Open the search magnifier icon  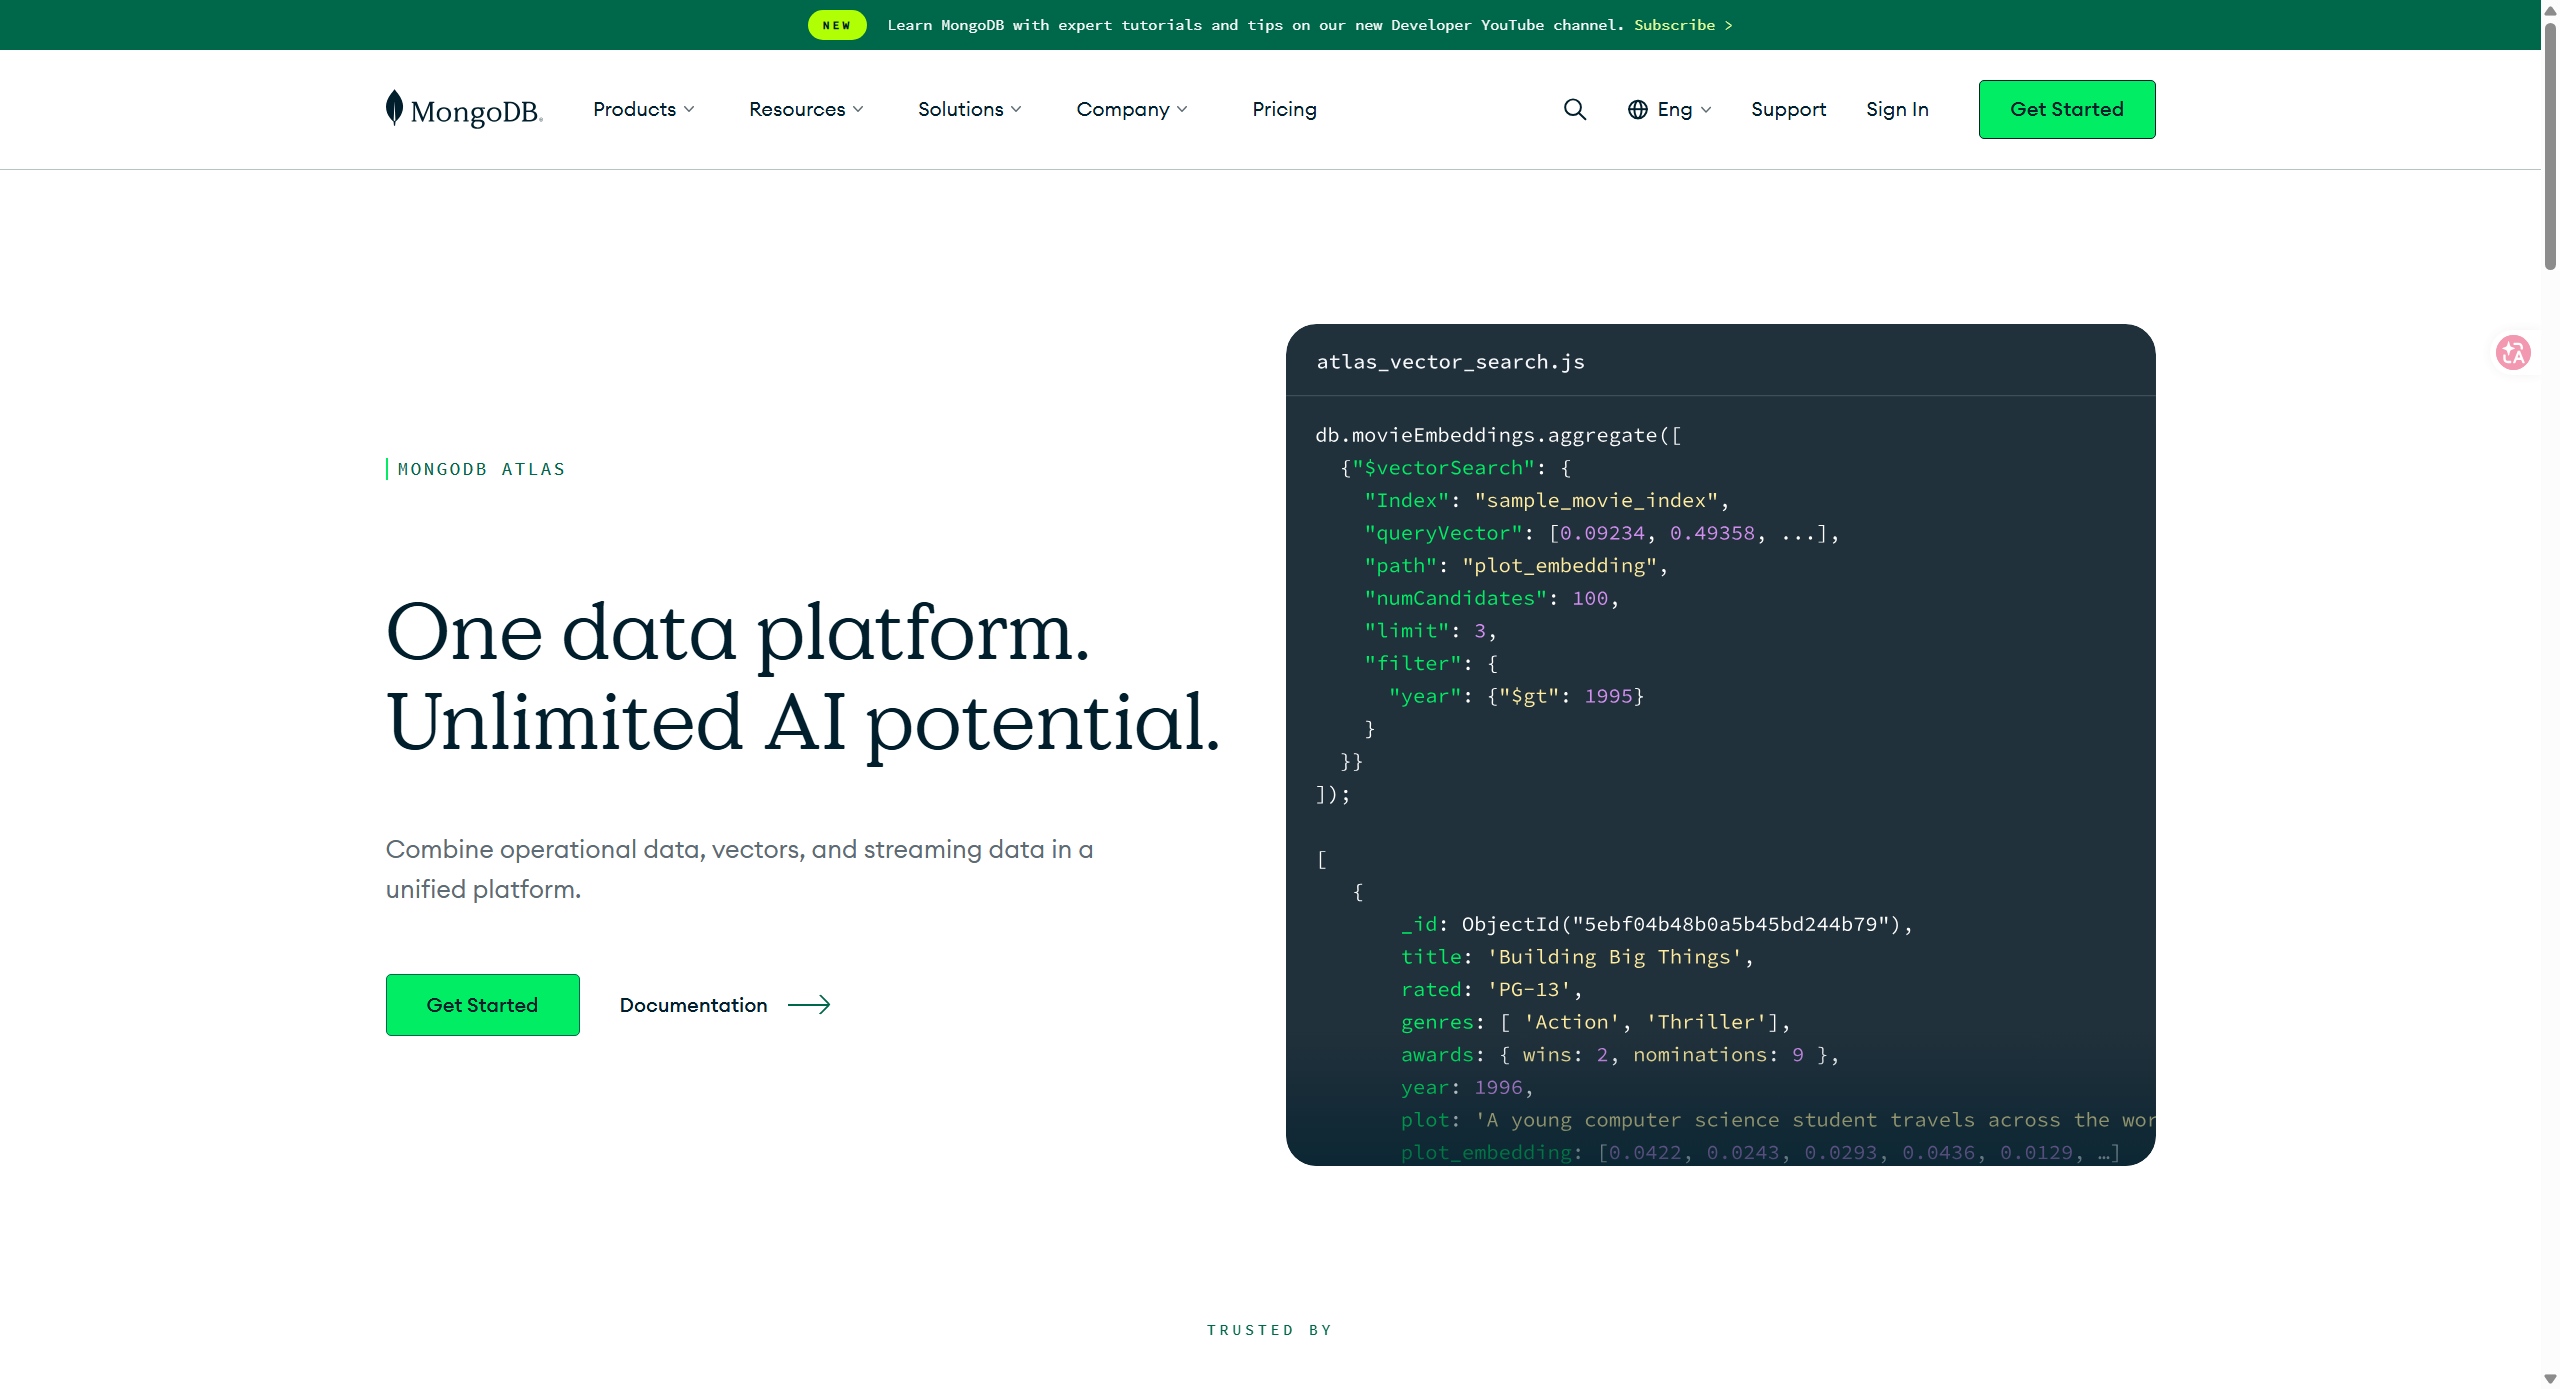pos(1575,109)
